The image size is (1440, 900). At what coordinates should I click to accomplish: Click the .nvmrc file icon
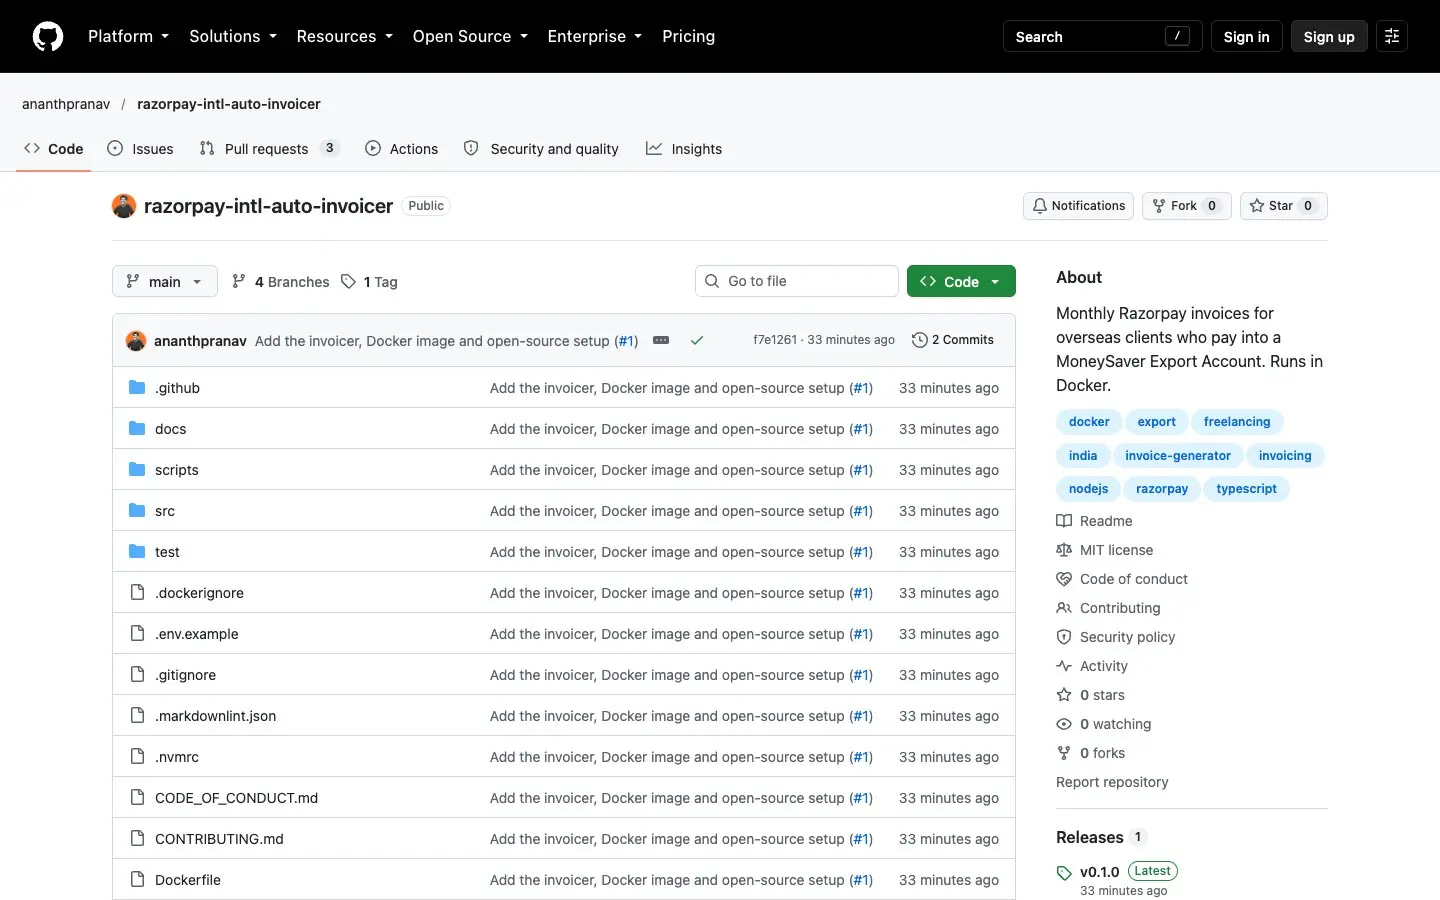[137, 757]
